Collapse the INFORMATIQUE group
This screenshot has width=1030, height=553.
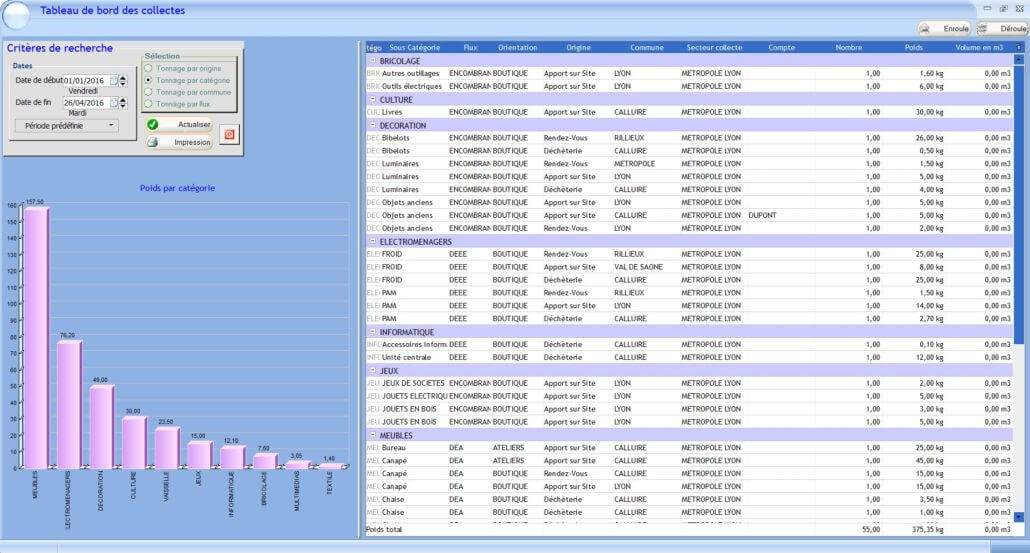click(372, 332)
